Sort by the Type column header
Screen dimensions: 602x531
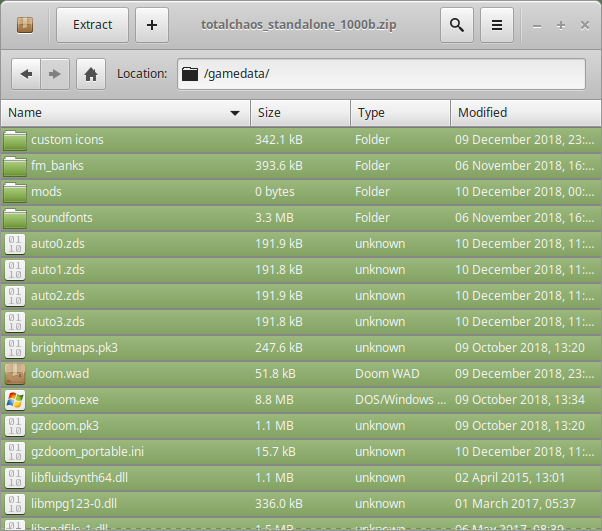[400, 113]
